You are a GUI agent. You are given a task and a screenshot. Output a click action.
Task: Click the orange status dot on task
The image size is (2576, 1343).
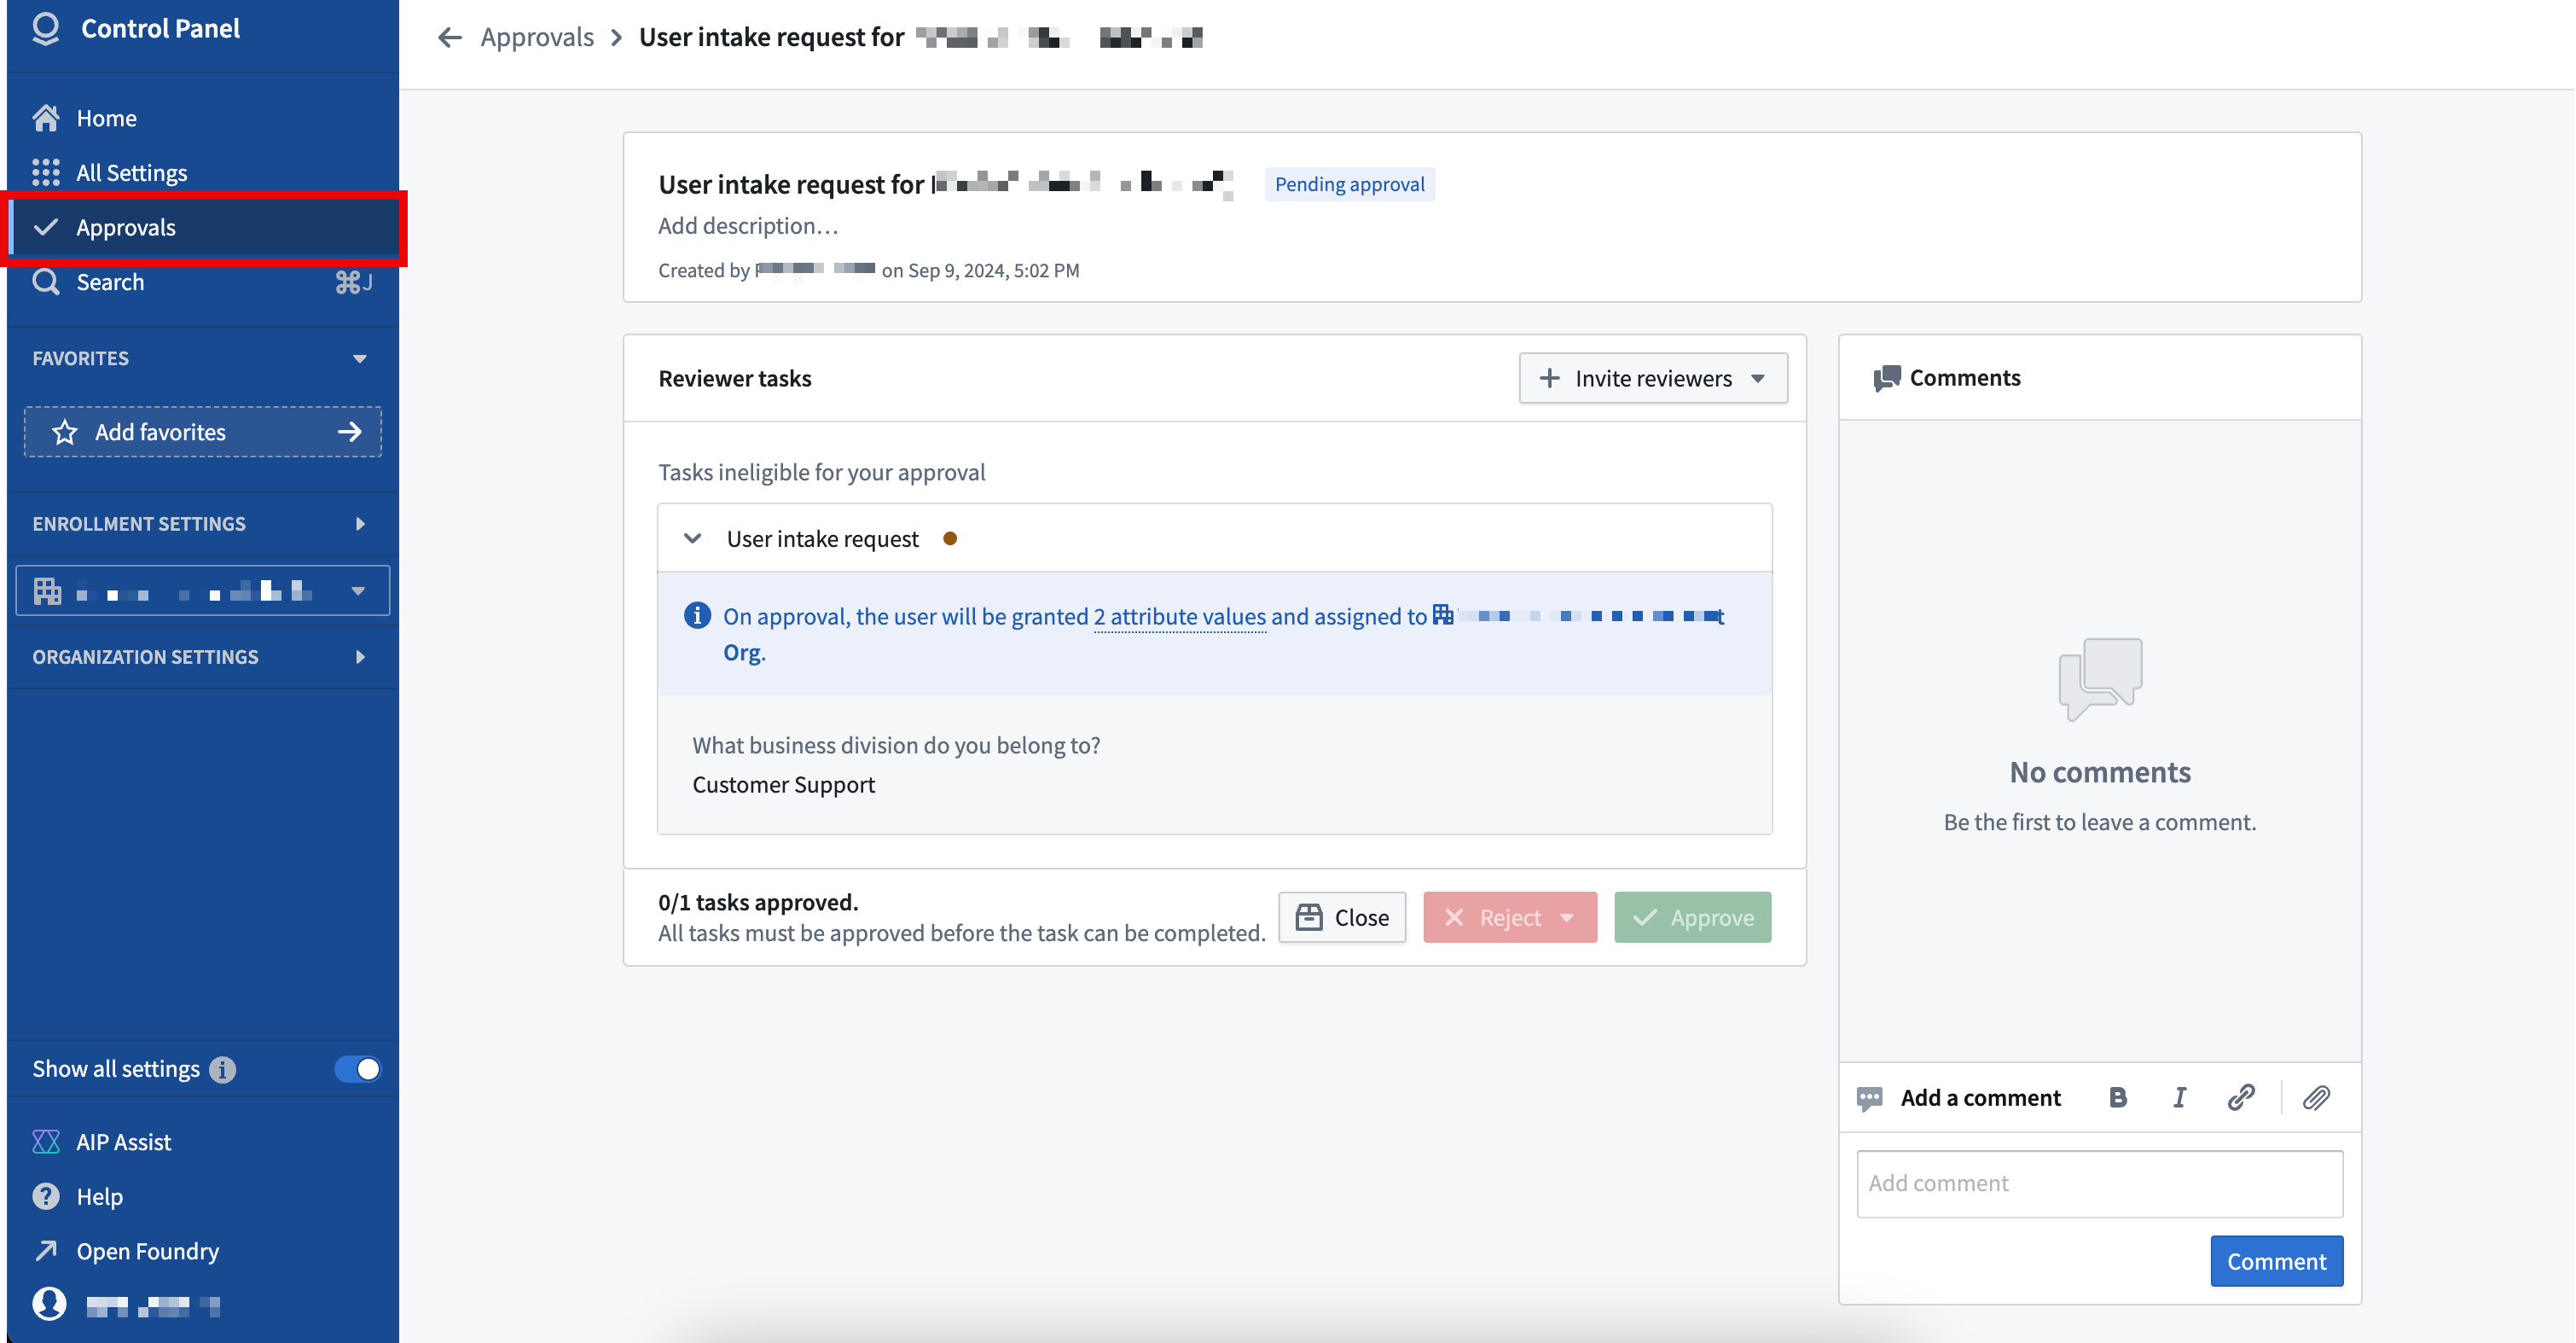949,538
